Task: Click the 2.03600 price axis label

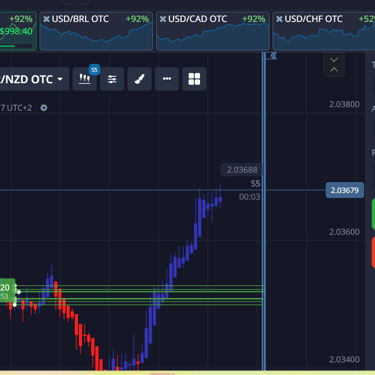Action: click(344, 232)
